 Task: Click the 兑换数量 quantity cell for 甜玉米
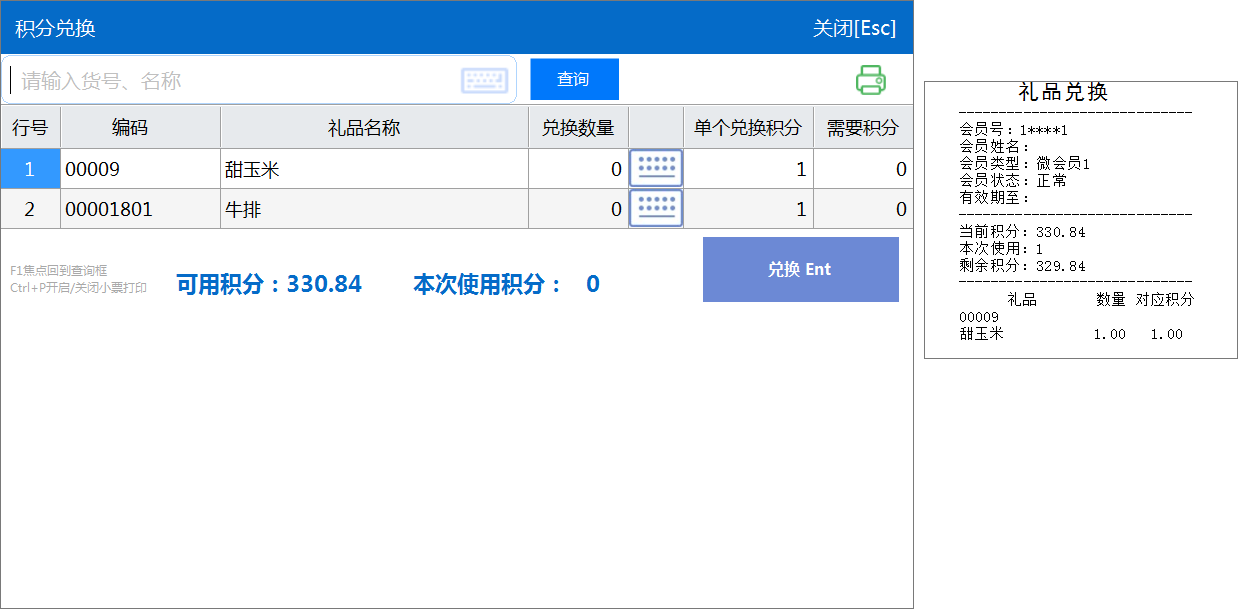tap(578, 170)
